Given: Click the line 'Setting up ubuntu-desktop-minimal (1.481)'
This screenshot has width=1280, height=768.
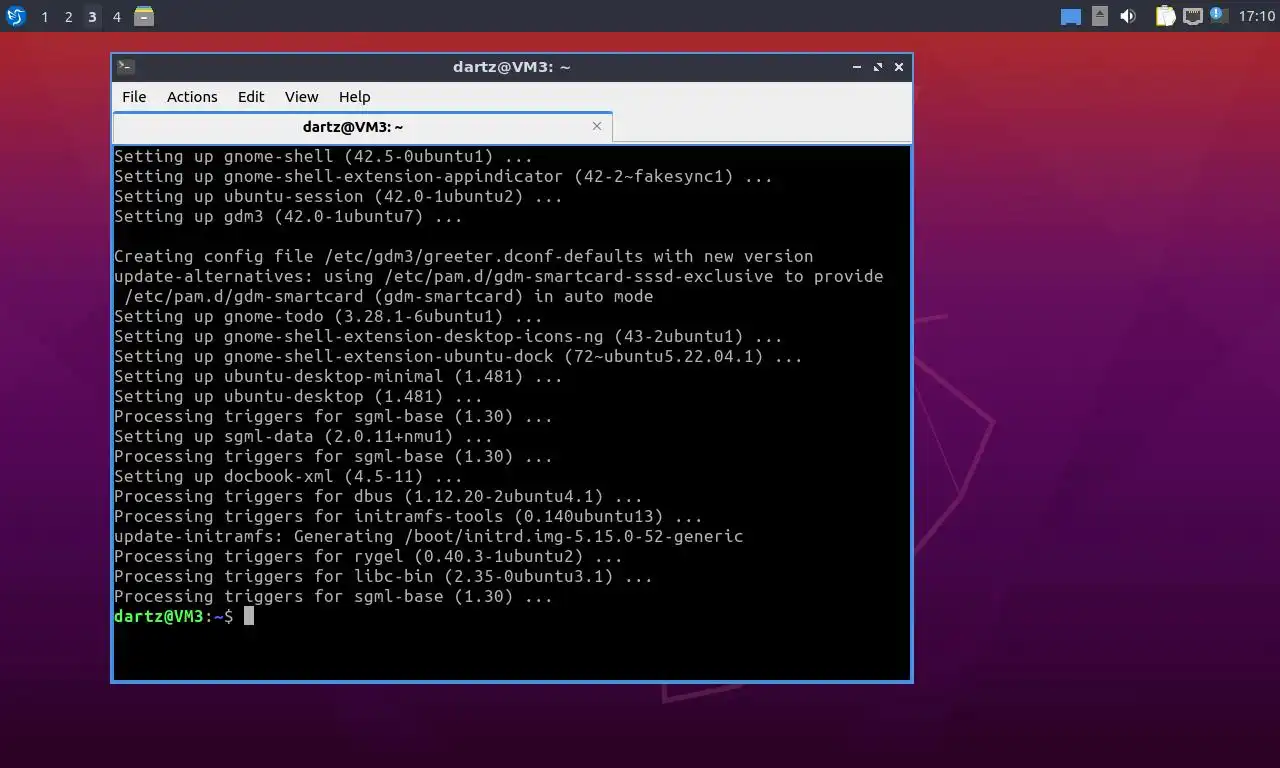Looking at the screenshot, I should coord(339,377).
